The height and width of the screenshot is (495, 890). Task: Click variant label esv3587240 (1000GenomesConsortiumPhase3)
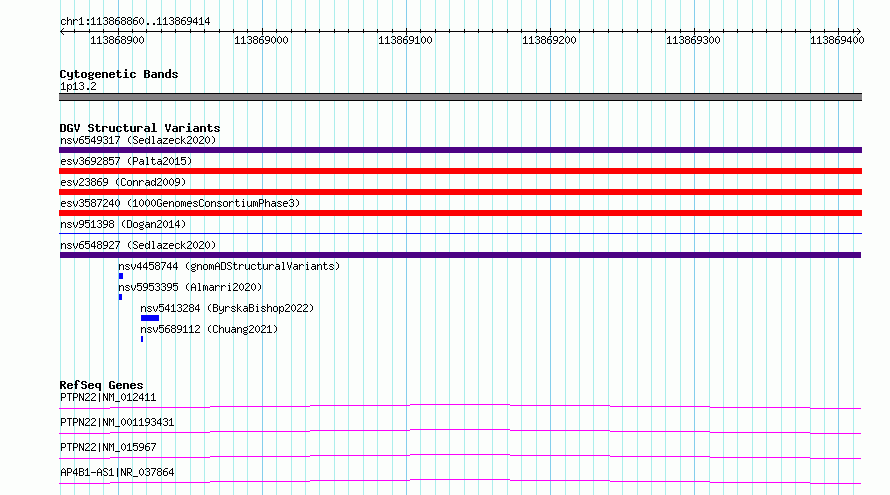point(180,203)
